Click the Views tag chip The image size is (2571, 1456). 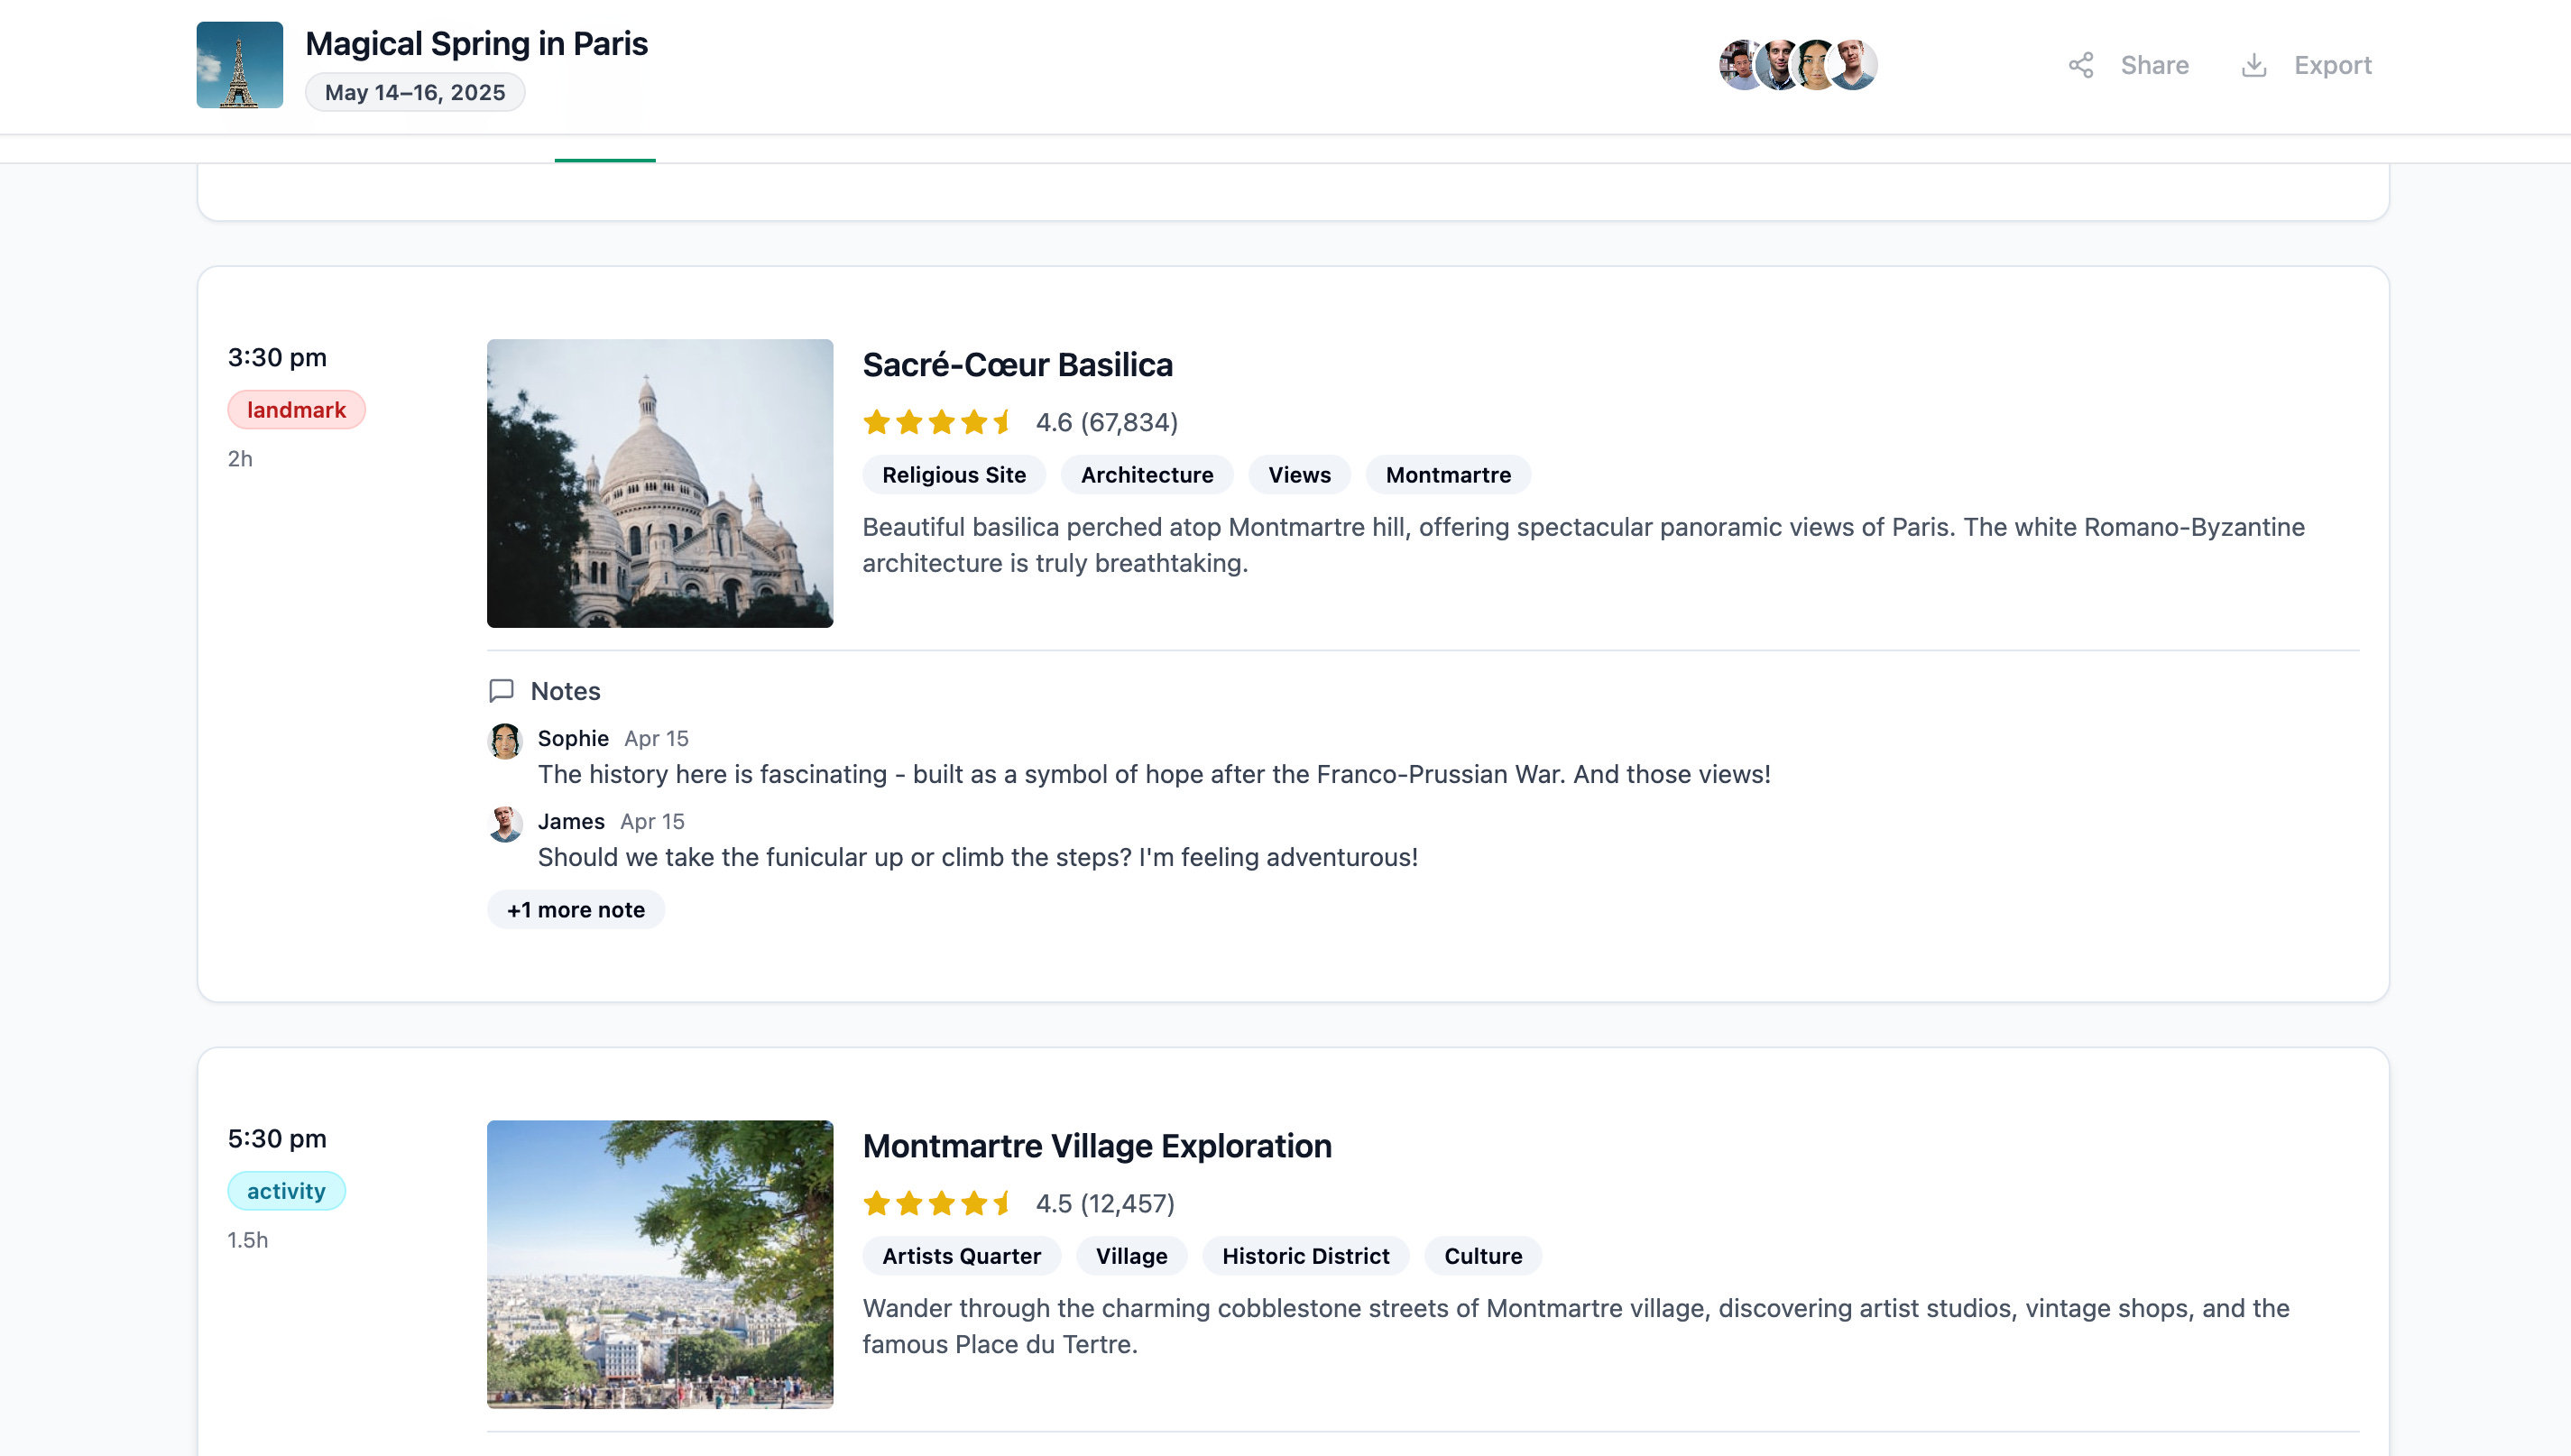click(1298, 475)
